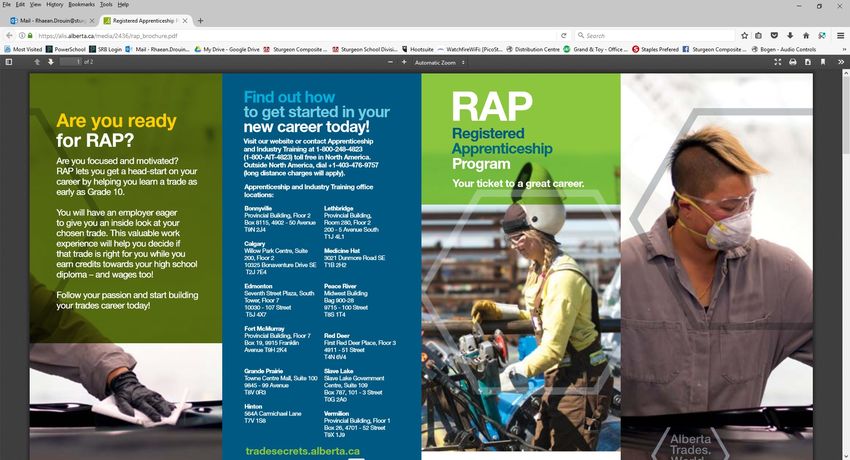Download the PDF file from viewer toolbar
This screenshot has width=850, height=460.
click(808, 62)
